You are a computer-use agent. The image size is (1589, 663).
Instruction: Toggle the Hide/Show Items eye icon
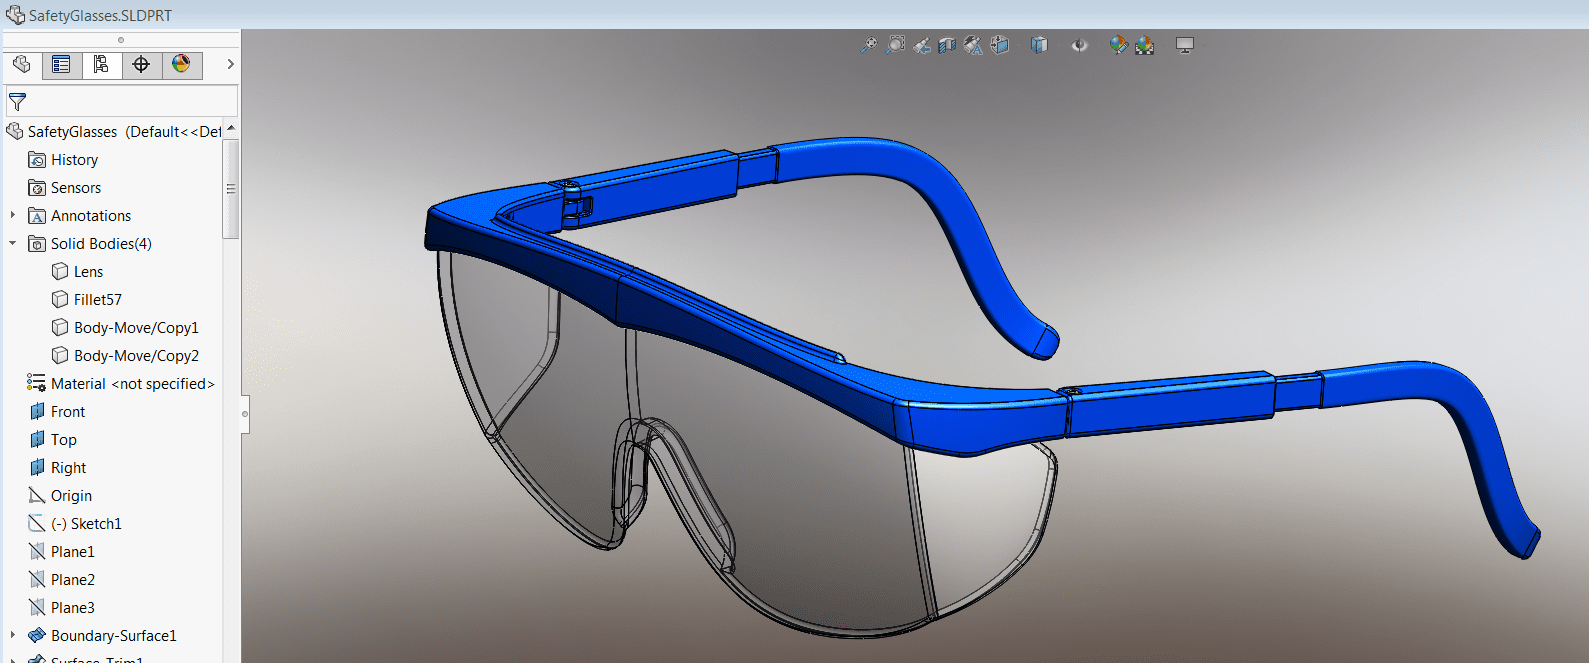1079,45
